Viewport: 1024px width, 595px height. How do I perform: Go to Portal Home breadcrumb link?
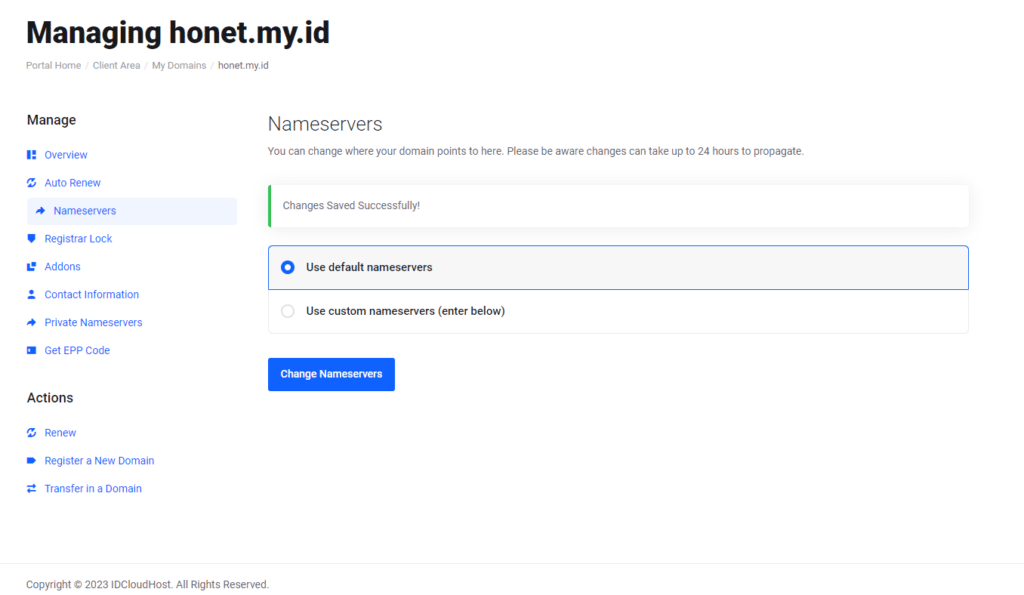[x=53, y=66]
